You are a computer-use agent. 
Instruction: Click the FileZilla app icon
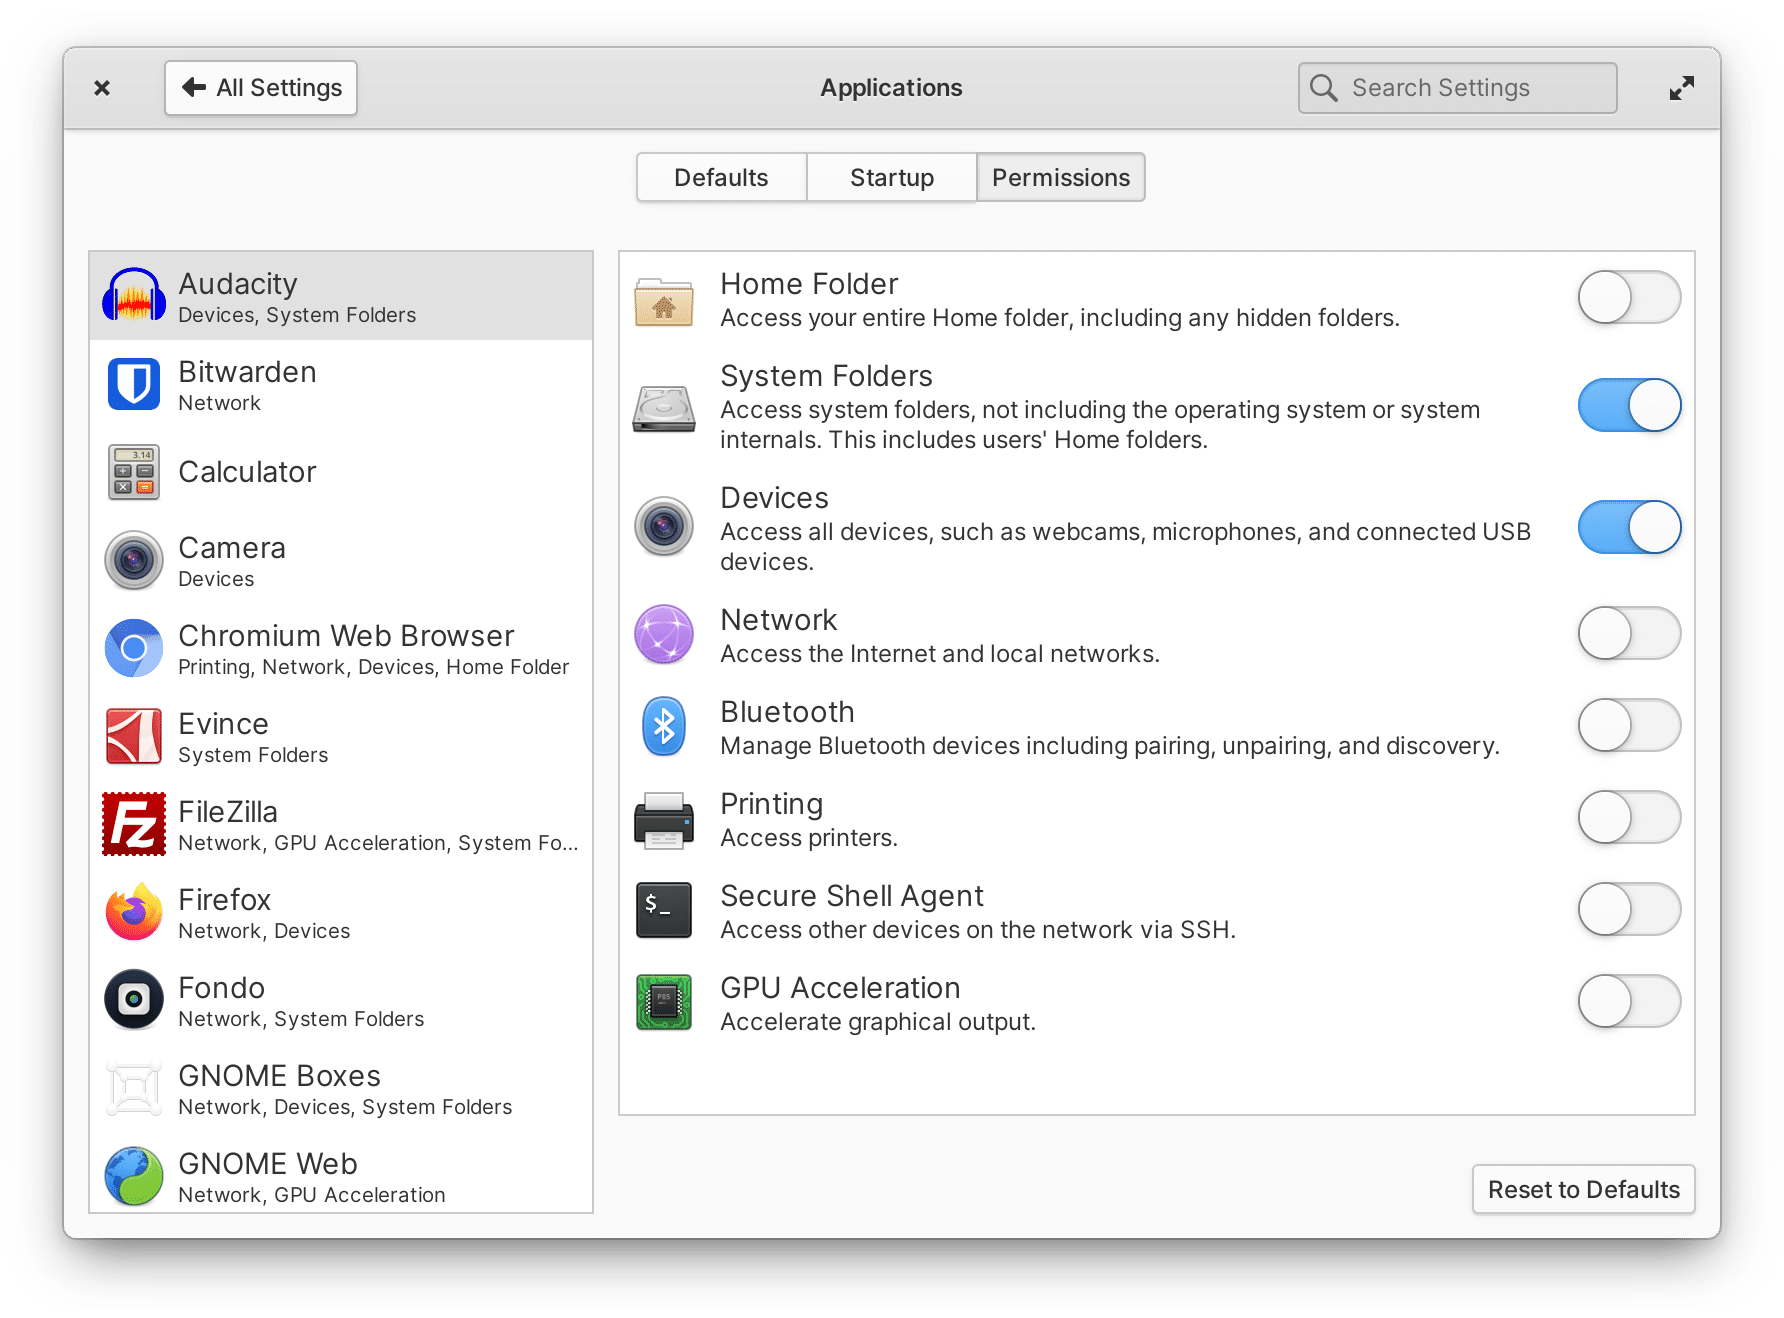pos(133,824)
